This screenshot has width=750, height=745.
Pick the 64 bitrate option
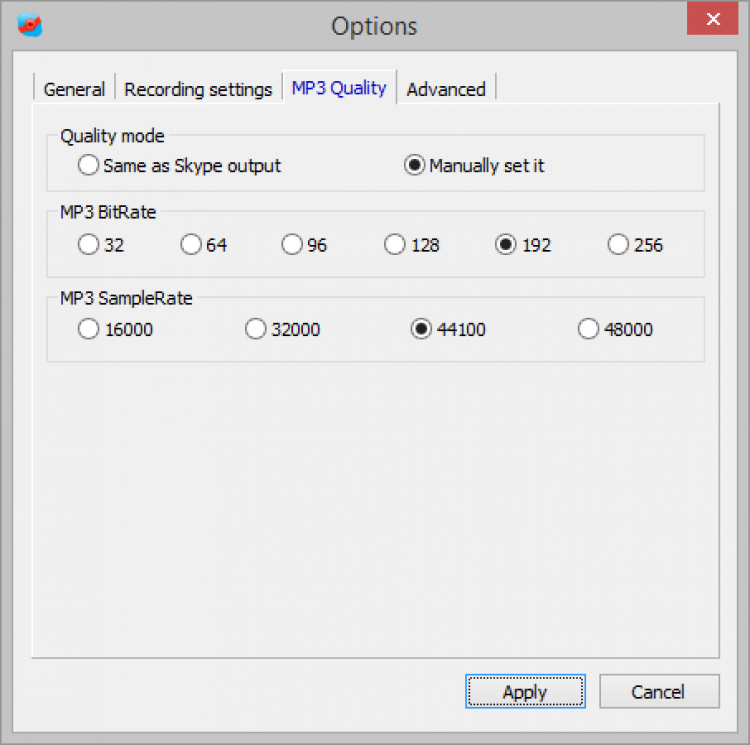tap(192, 244)
